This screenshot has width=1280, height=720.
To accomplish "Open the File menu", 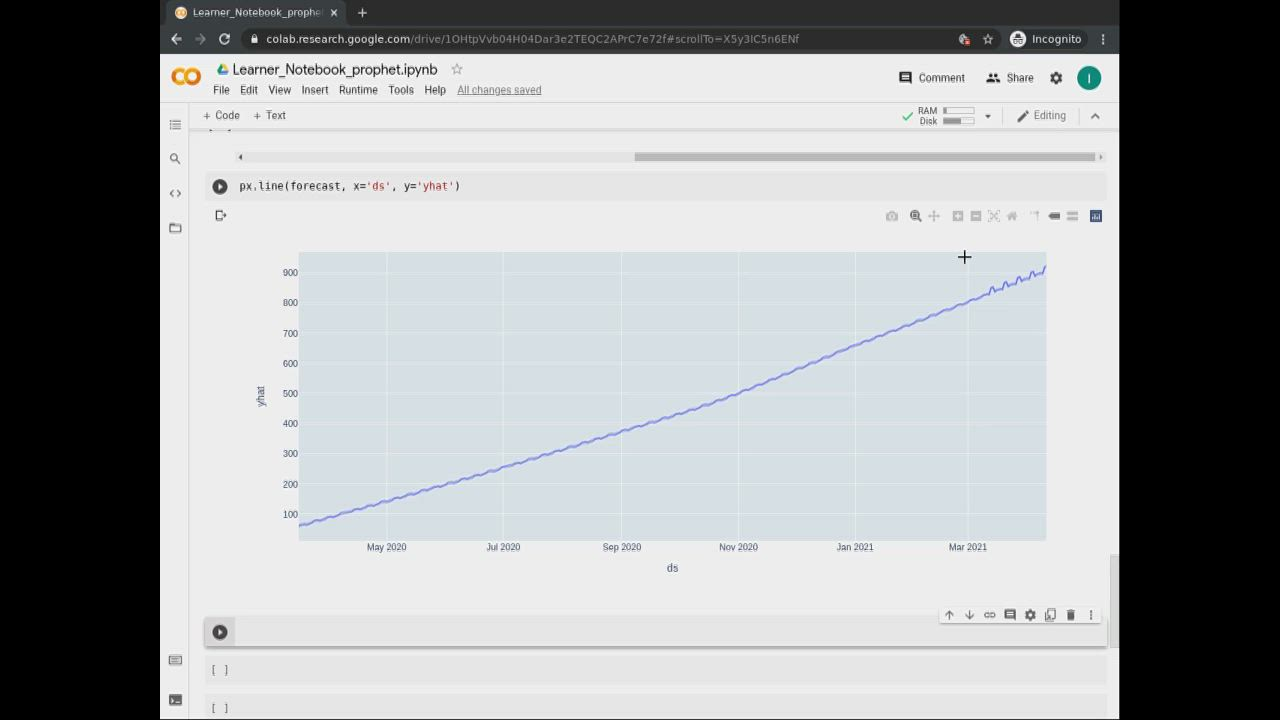I will (x=221, y=90).
